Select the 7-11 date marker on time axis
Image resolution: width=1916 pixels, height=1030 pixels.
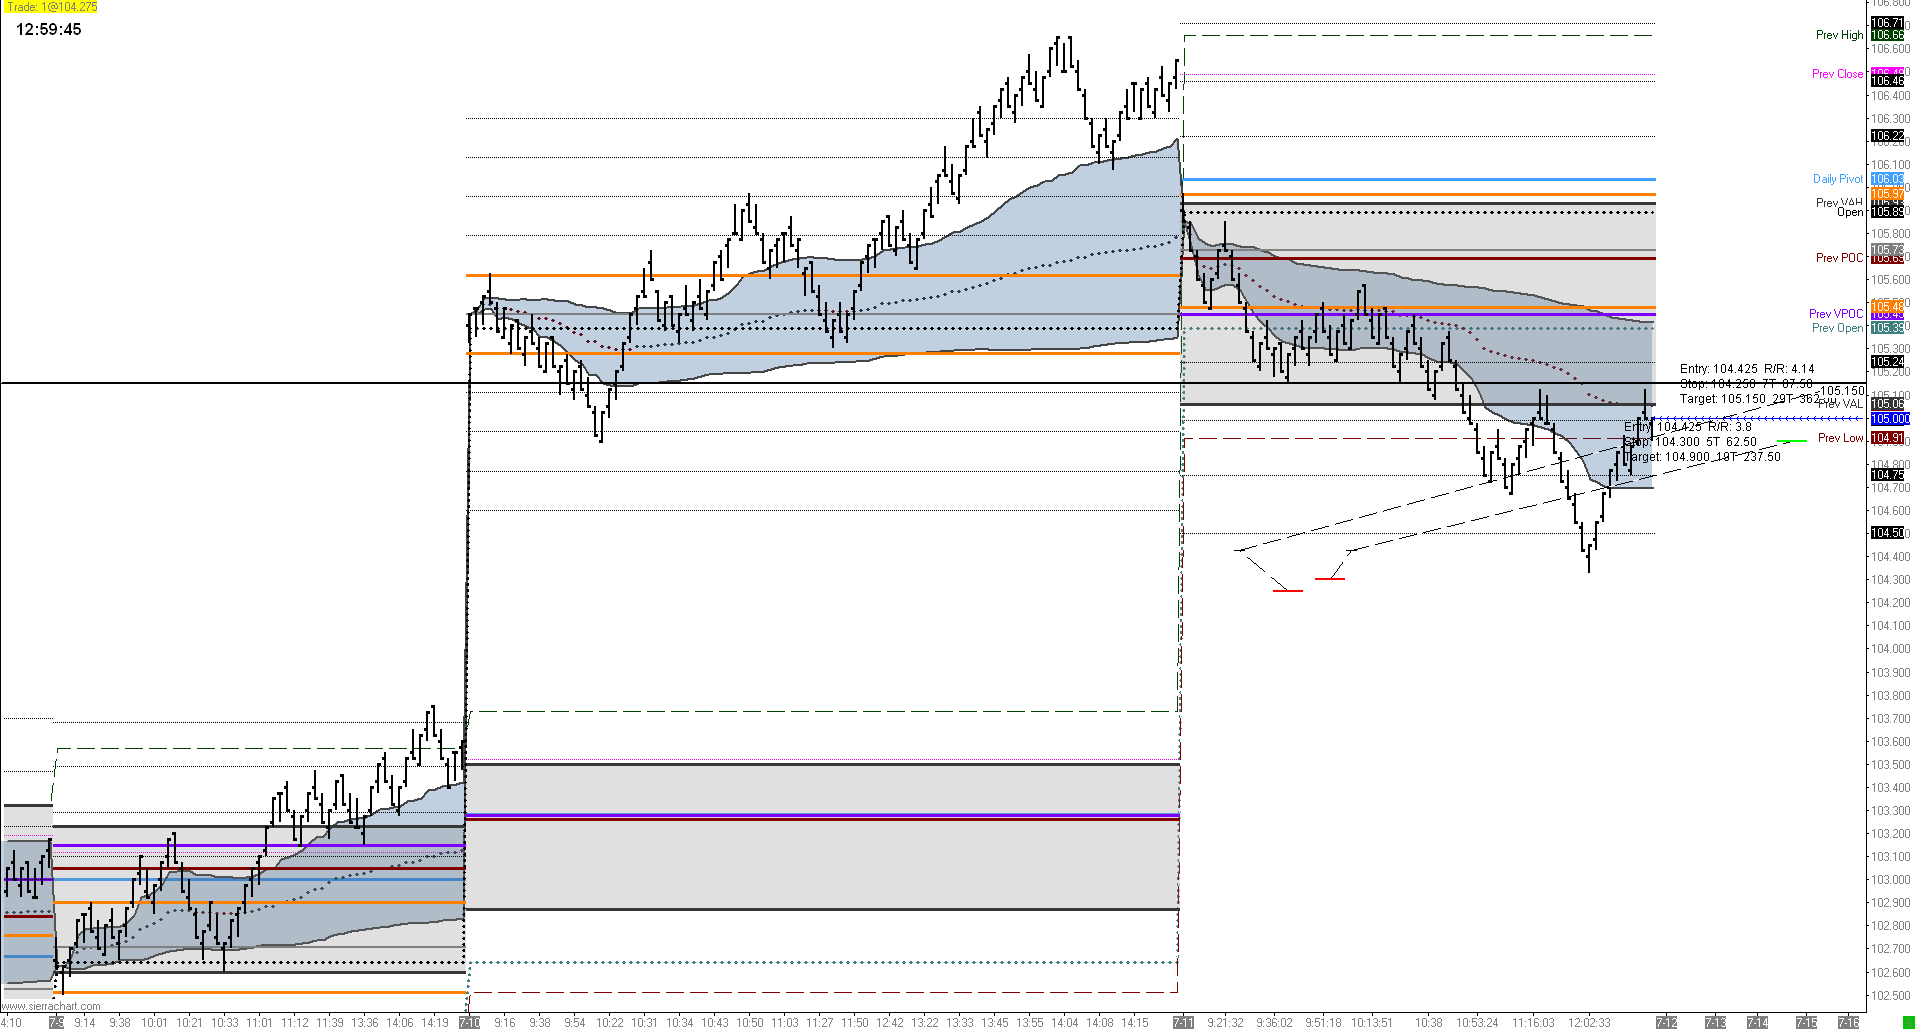coord(1183,1023)
